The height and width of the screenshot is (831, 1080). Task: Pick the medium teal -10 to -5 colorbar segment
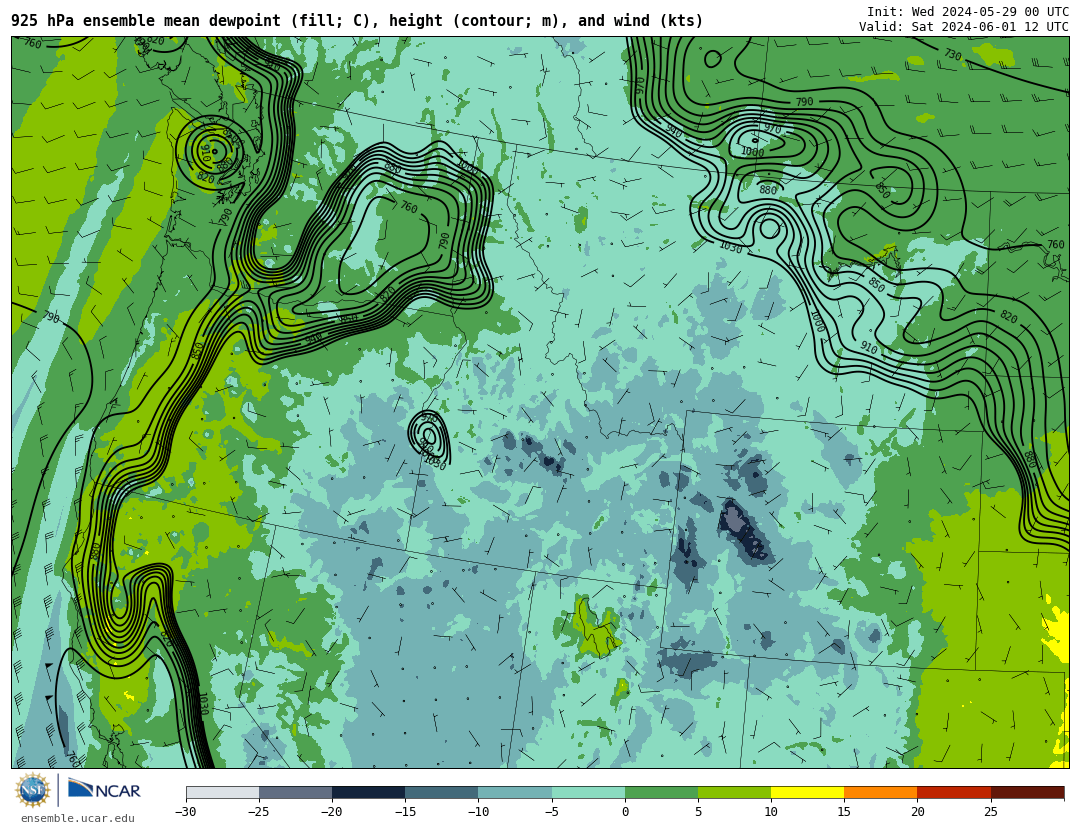[515, 792]
